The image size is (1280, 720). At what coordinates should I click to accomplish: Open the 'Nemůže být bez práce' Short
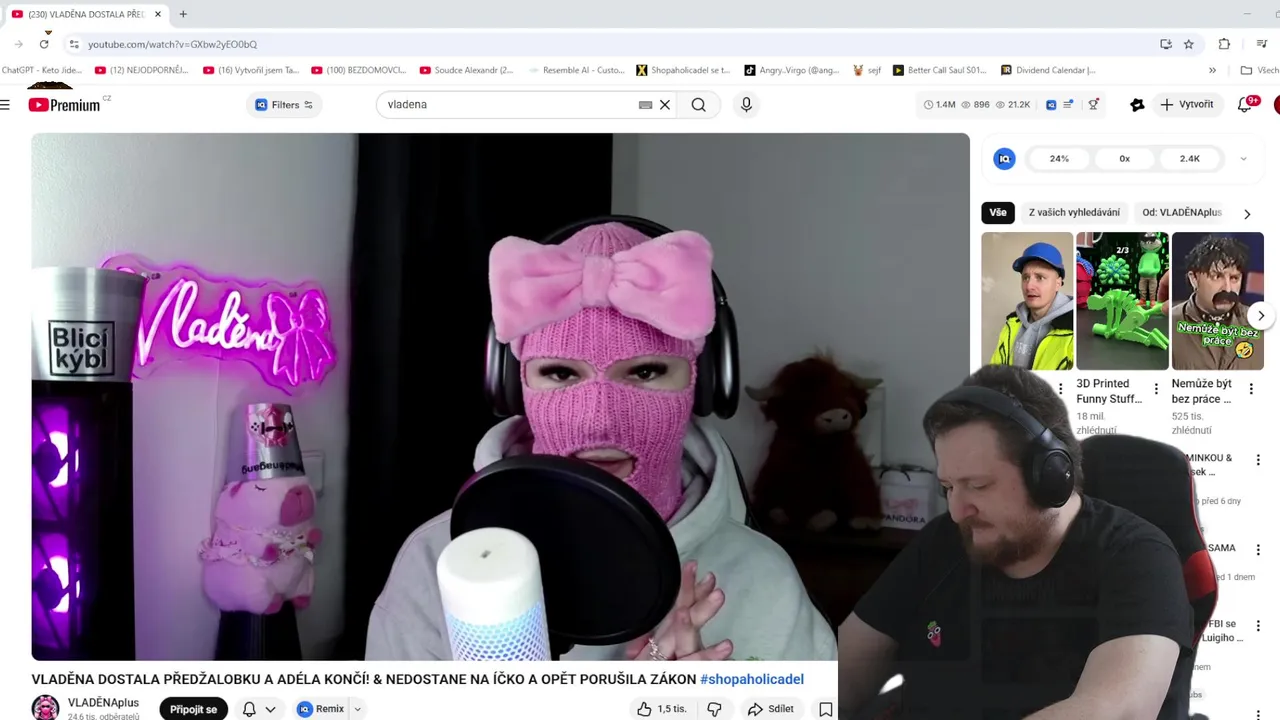coord(1217,301)
